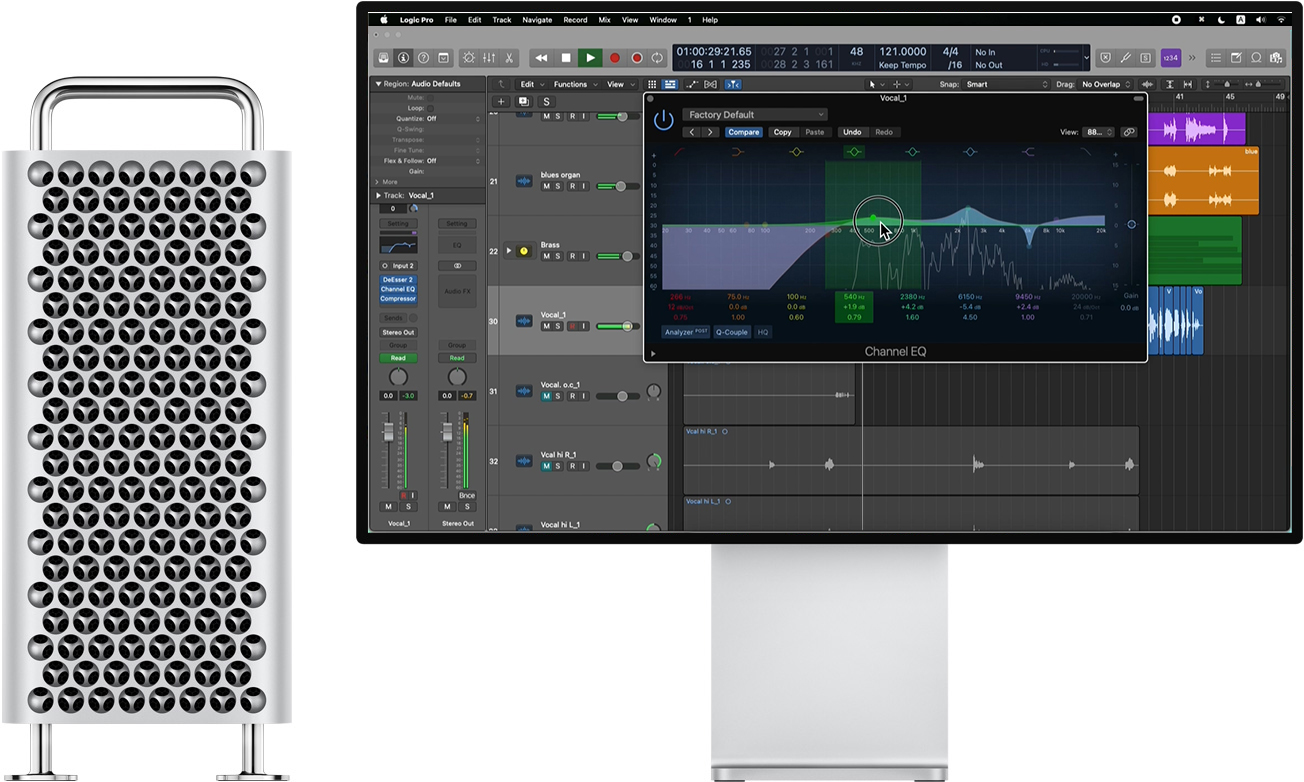Screen dimensions: 1304x782
Task: Expand the More section in Region inspector
Action: (x=379, y=182)
